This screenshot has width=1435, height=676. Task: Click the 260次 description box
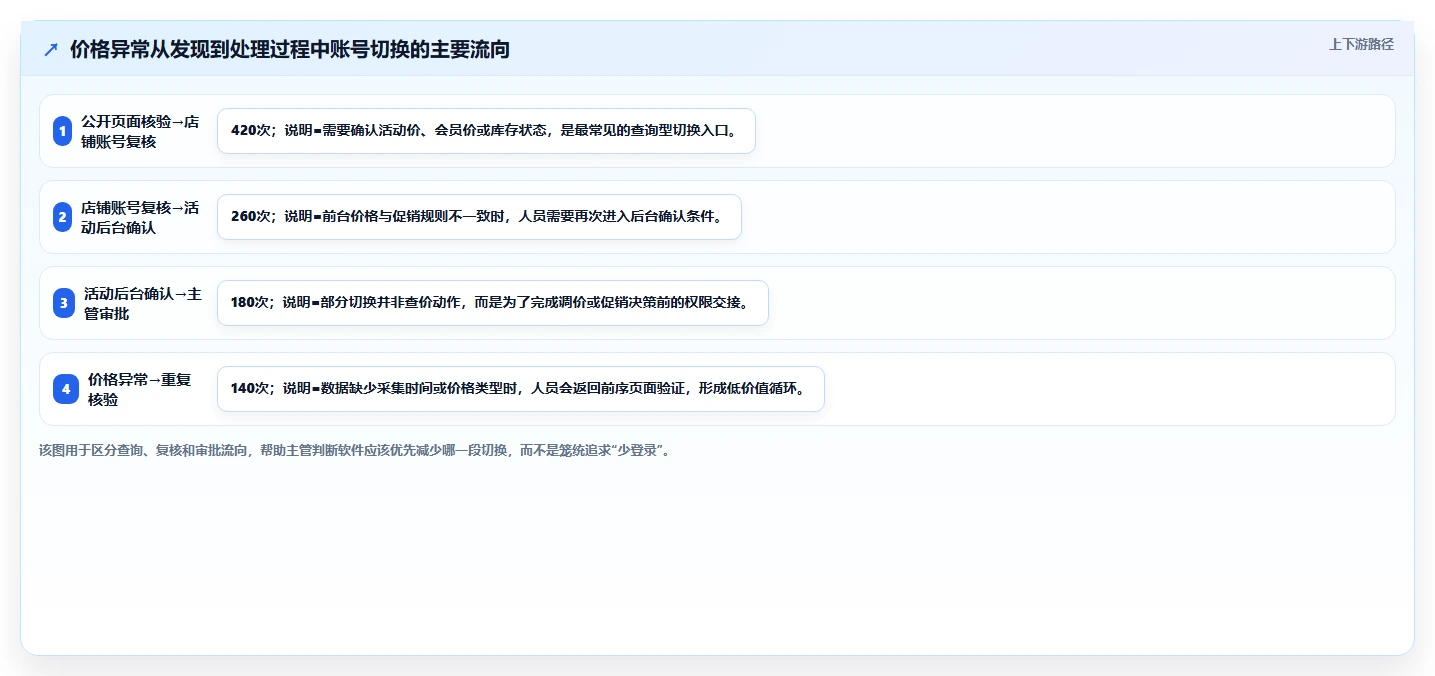(479, 217)
